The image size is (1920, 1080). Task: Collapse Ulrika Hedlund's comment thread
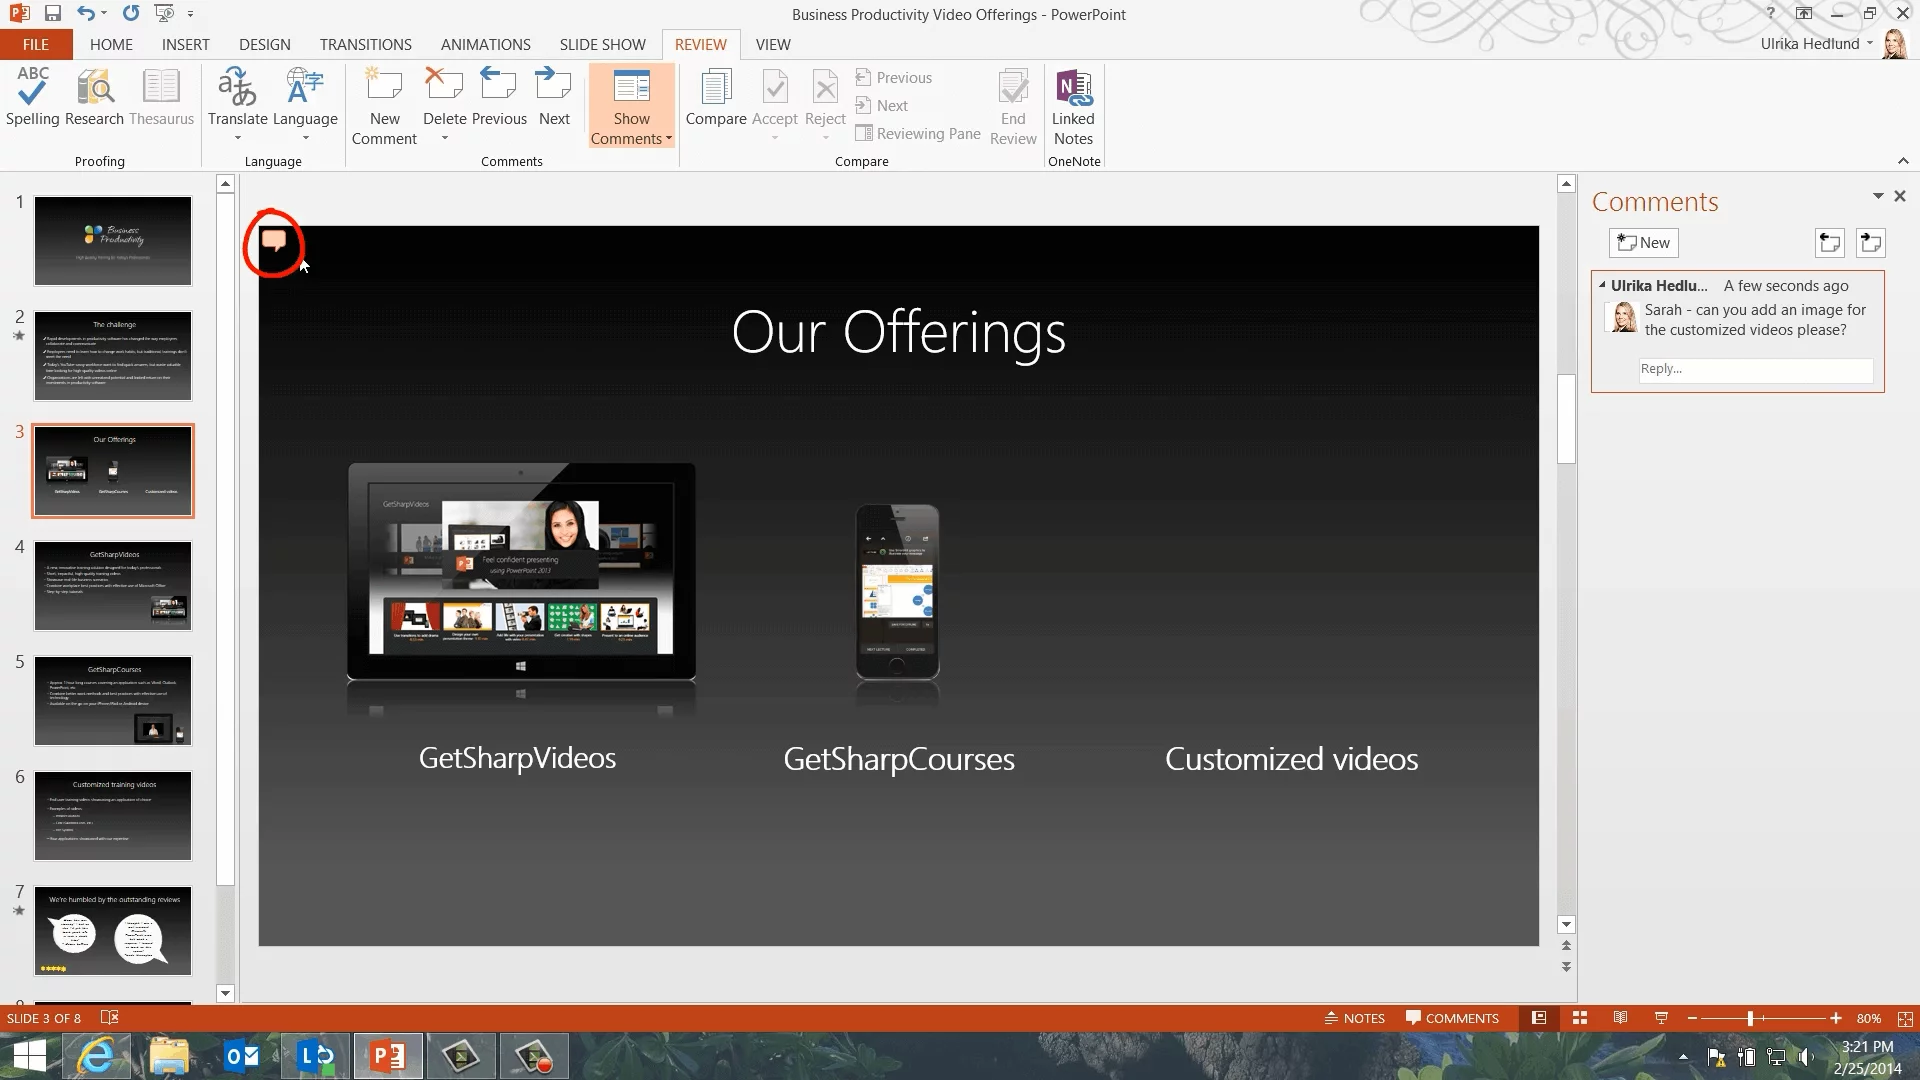click(1602, 285)
